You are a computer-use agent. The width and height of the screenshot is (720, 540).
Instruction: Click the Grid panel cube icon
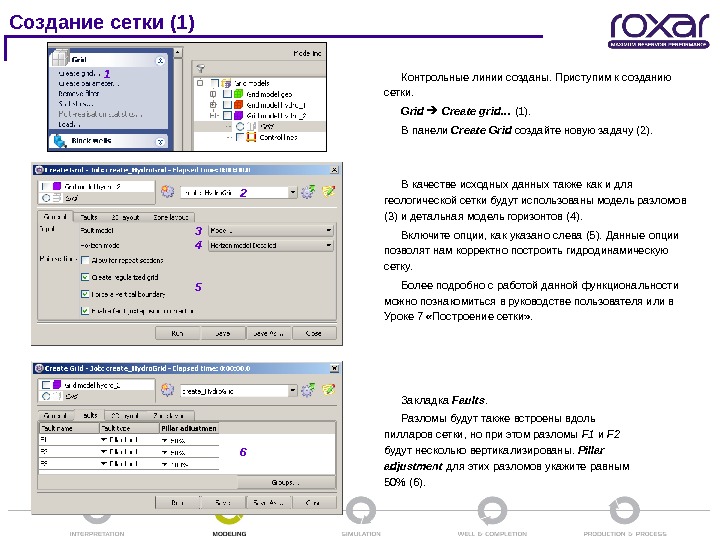click(x=60, y=58)
